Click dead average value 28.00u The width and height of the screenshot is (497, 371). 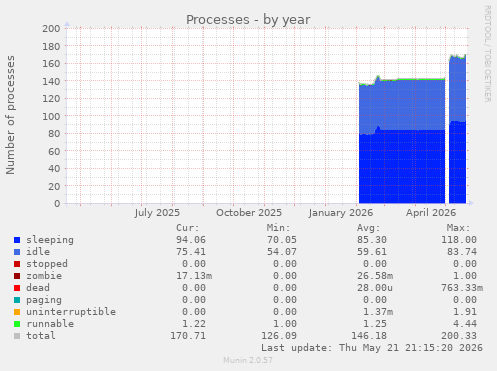[x=375, y=288]
